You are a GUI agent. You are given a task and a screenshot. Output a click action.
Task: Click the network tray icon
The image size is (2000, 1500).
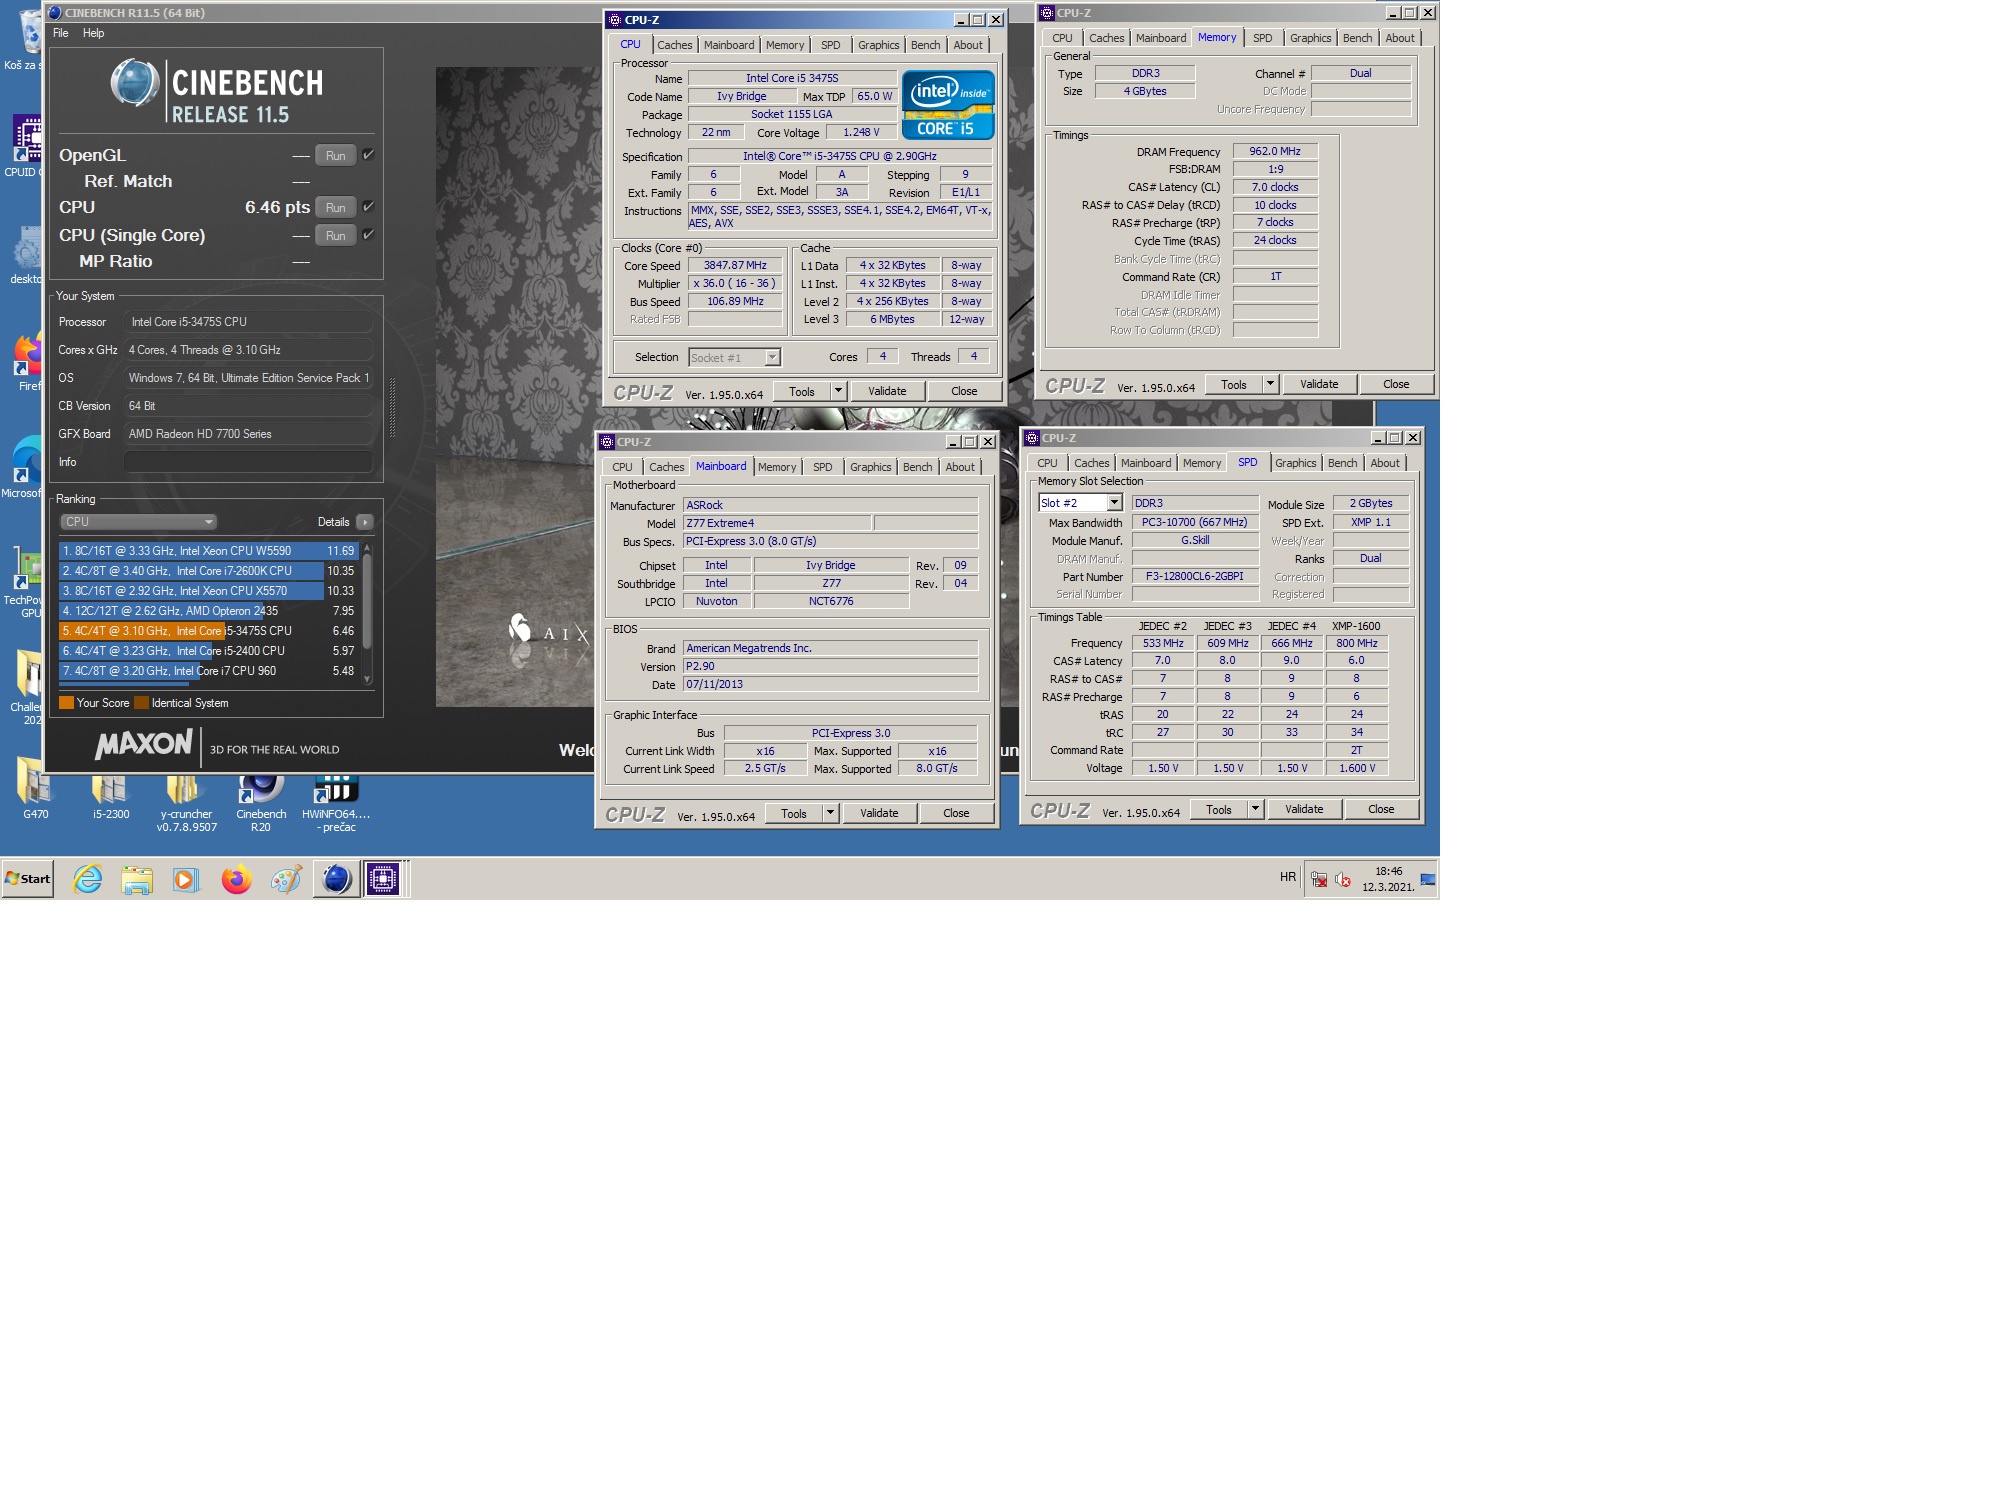pos(1319,880)
